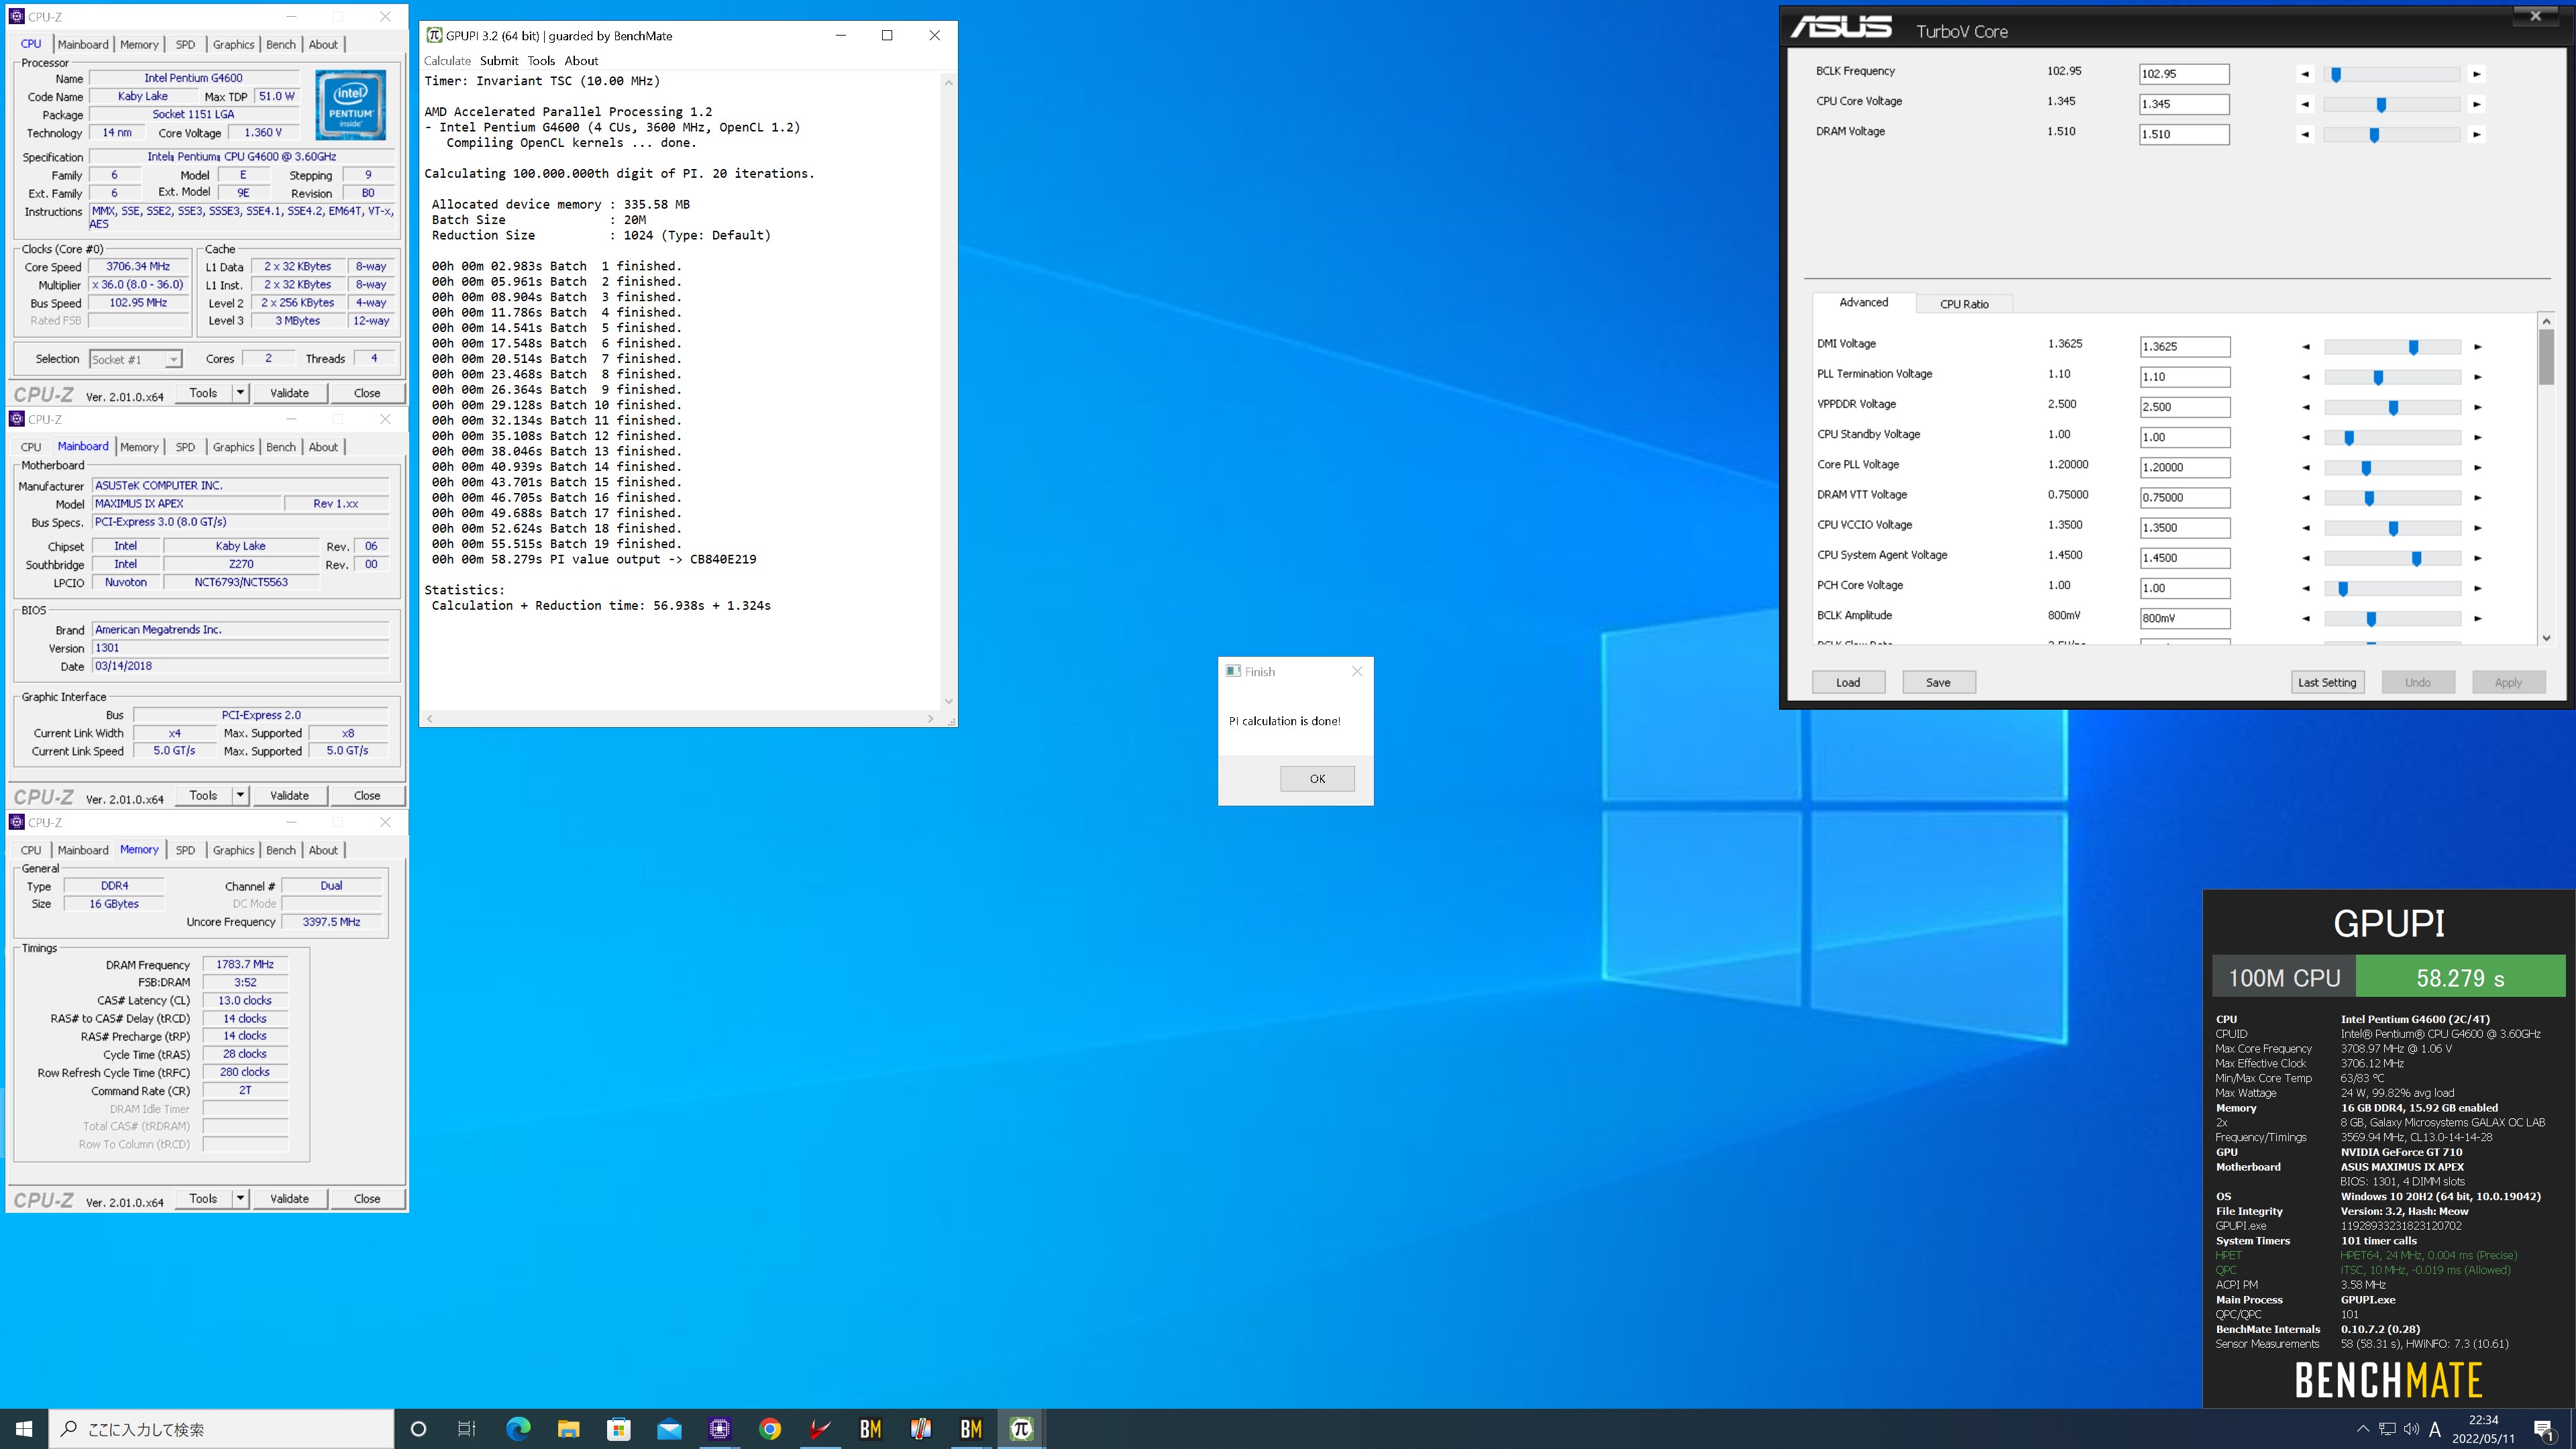Click the CPU System Agent Voltage input field
The image size is (2576, 1449).
2185,558
